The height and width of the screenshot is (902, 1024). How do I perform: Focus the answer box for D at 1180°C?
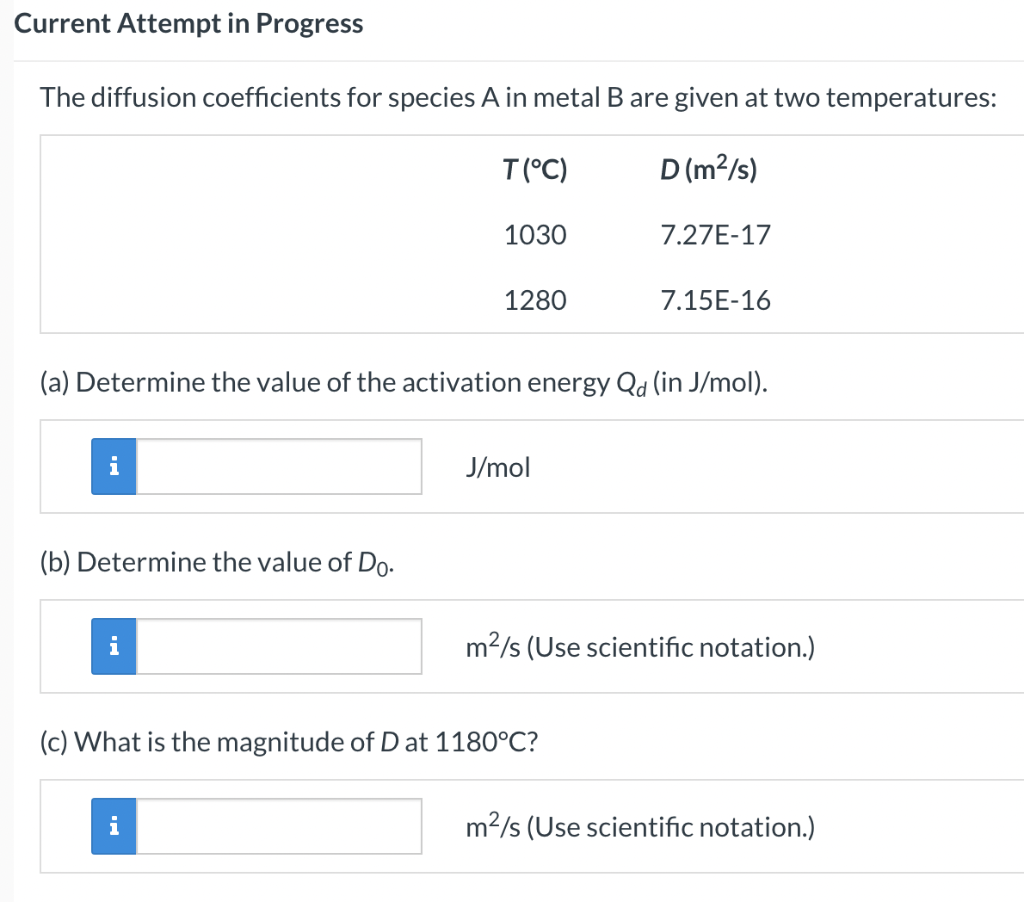tap(279, 826)
